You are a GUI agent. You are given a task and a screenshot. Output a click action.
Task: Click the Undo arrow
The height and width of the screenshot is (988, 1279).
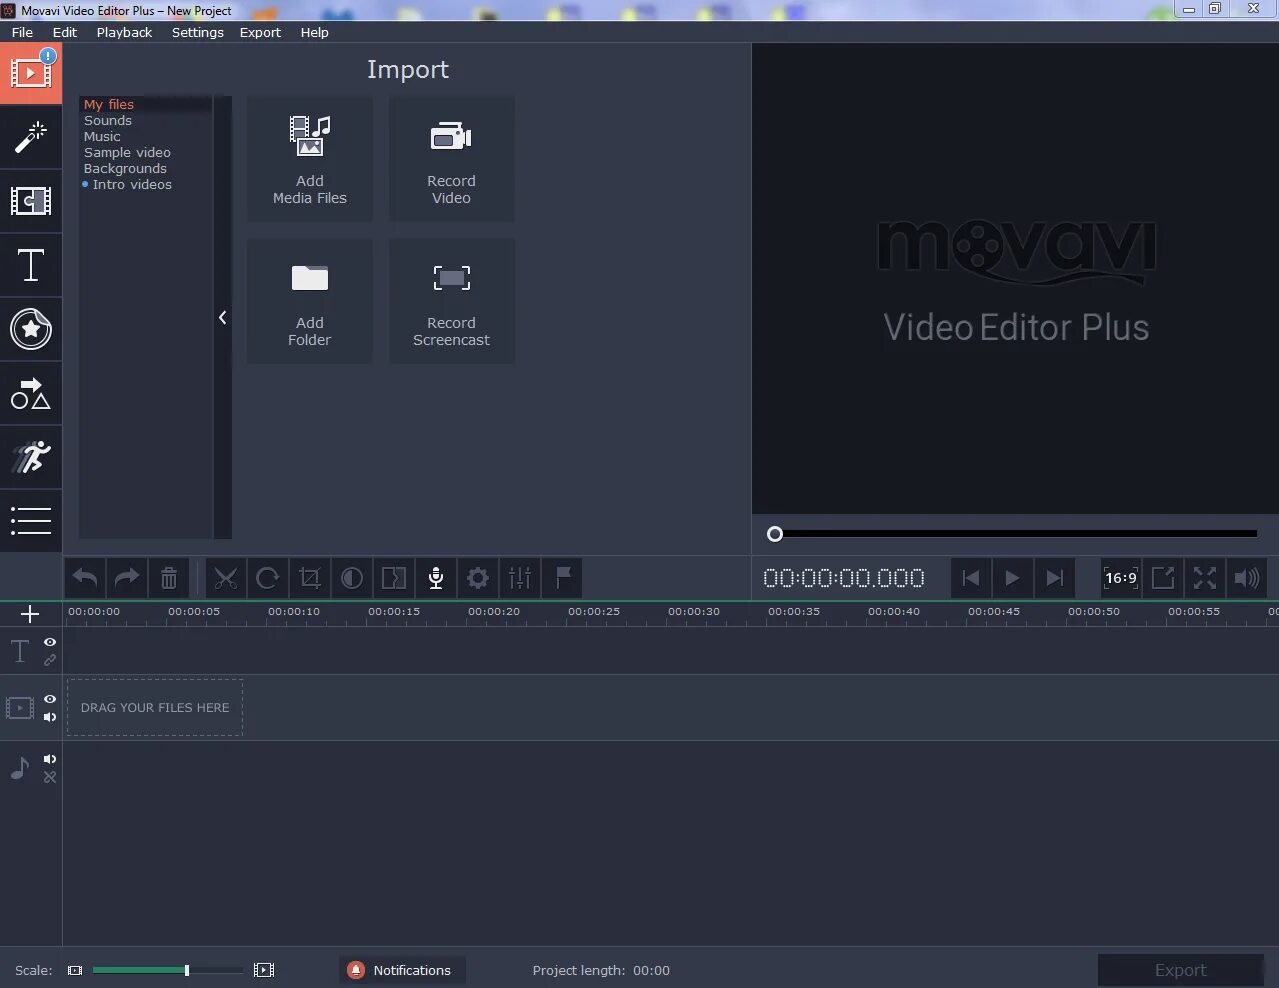(86, 578)
